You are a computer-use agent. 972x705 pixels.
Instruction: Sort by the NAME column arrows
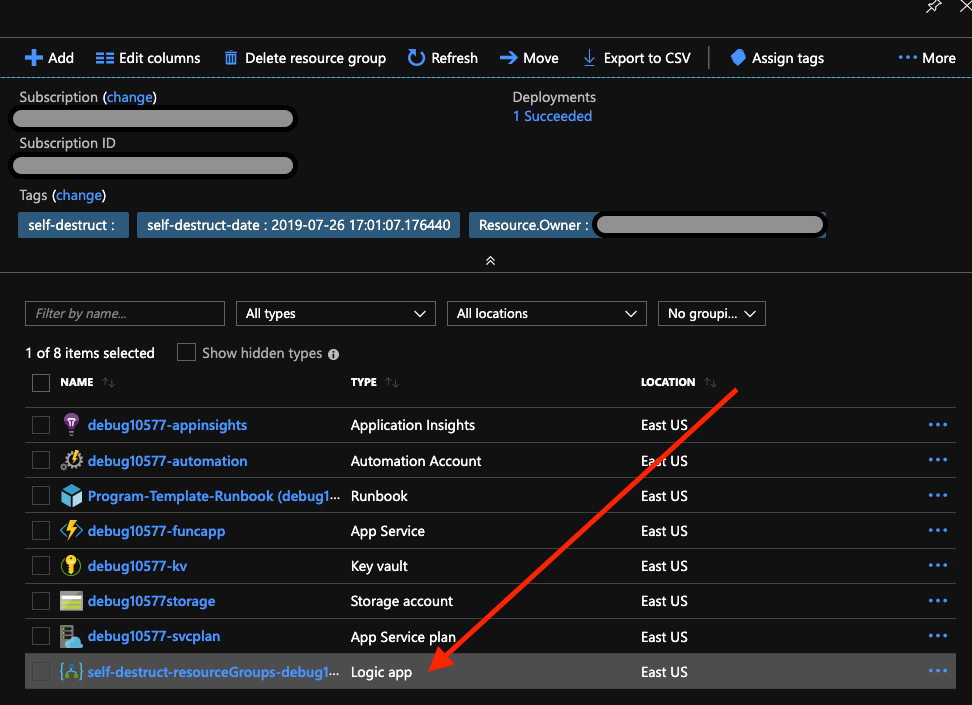[108, 383]
